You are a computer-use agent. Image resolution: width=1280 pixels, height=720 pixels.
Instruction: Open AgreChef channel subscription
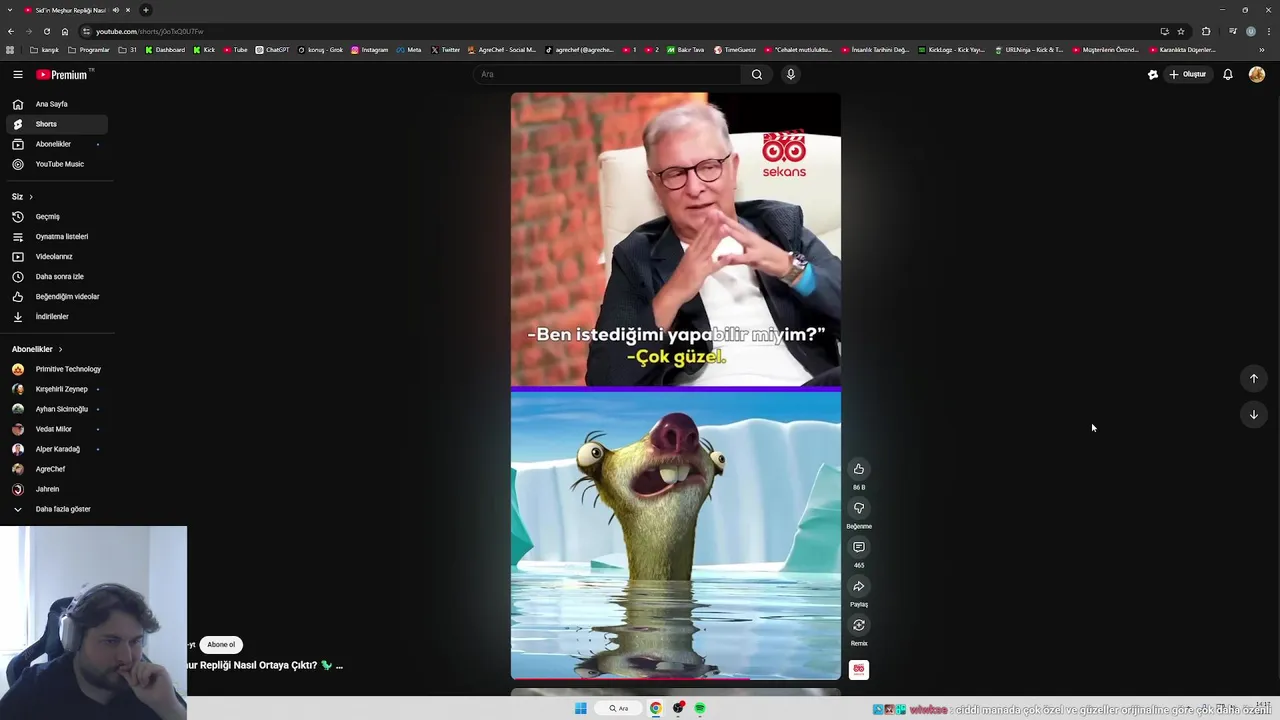coord(56,469)
